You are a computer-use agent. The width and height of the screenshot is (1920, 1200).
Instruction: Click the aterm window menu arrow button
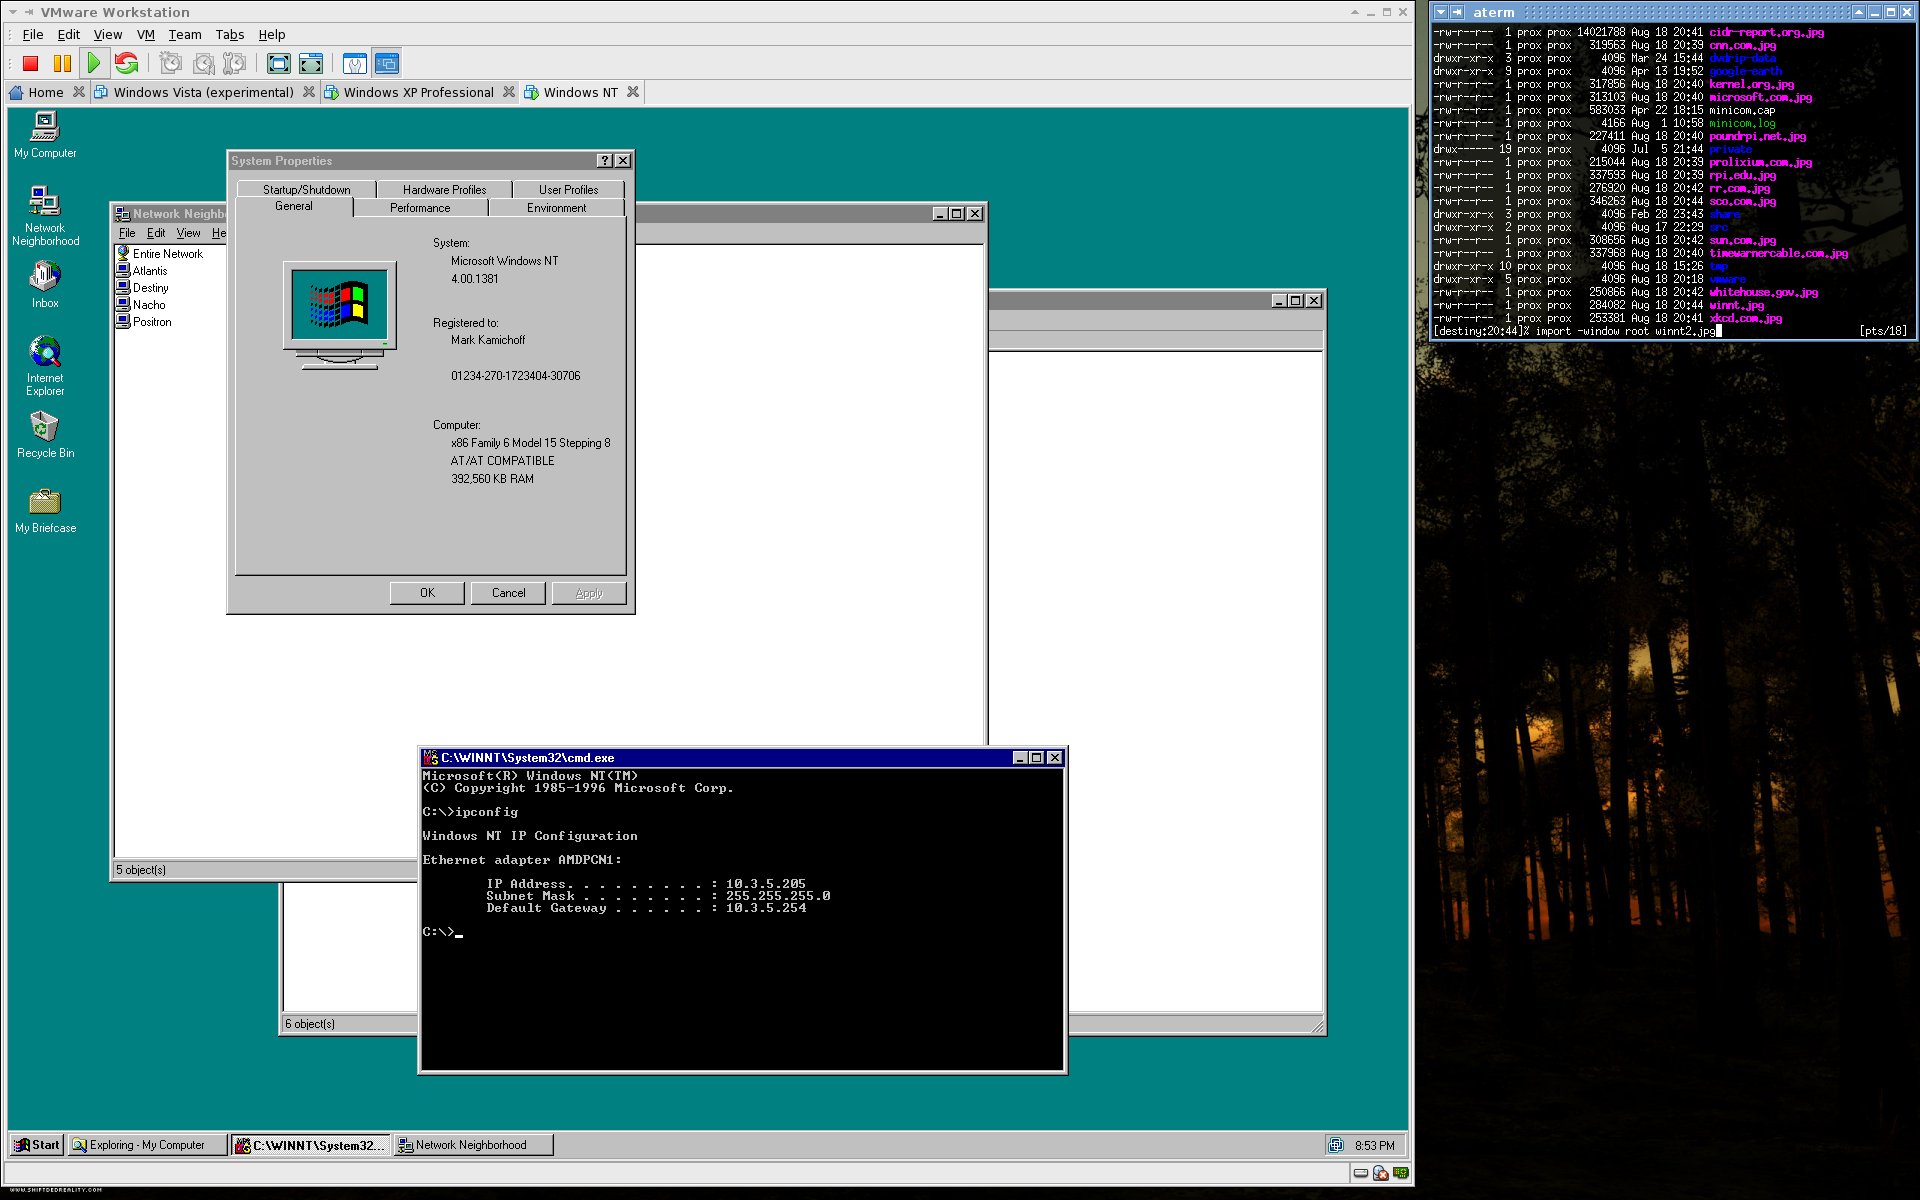tap(1441, 12)
